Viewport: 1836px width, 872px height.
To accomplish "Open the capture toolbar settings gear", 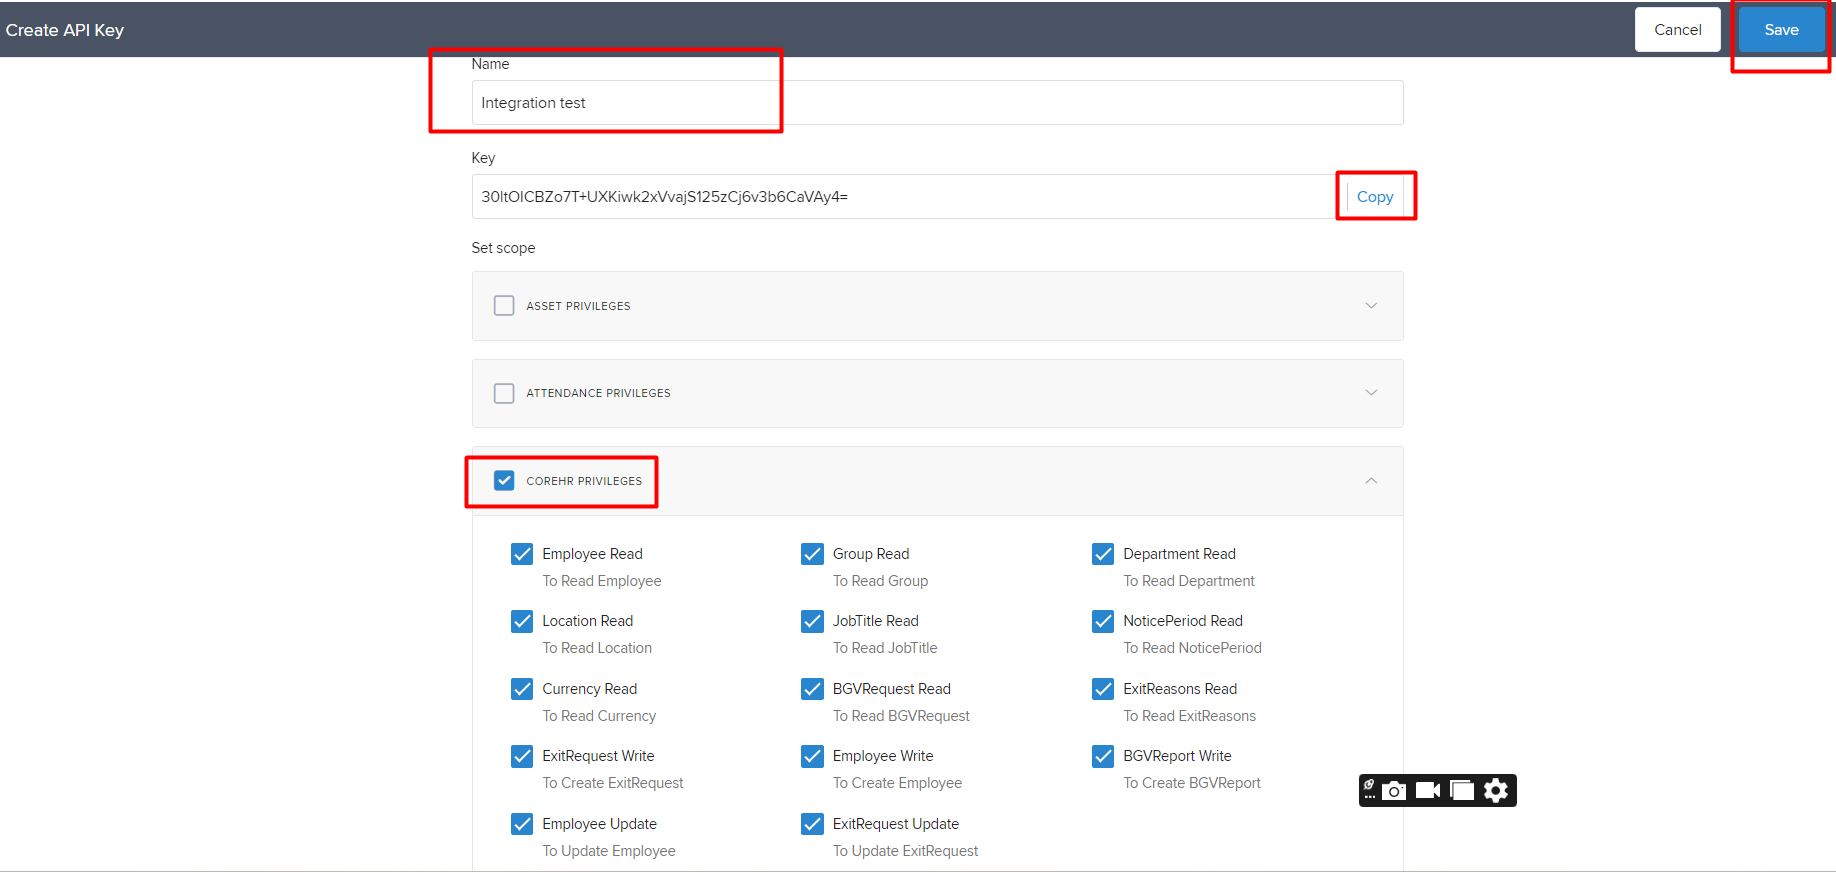I will tap(1496, 791).
